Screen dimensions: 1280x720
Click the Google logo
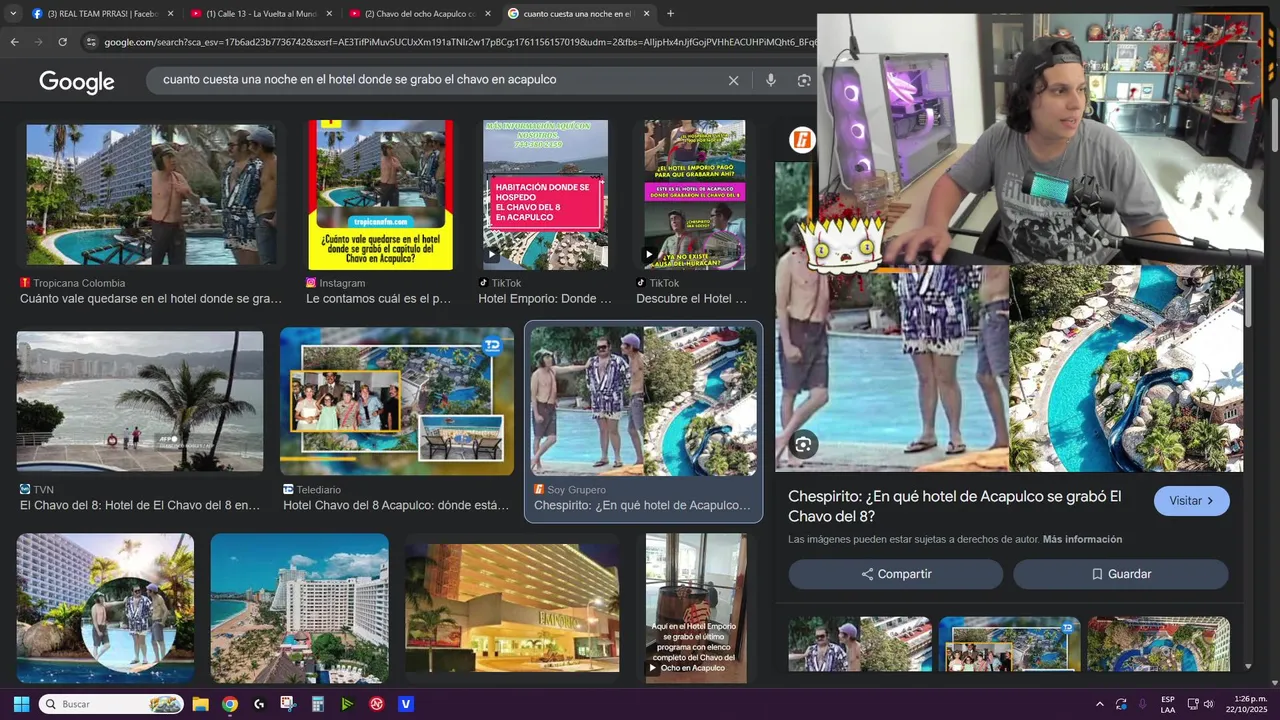click(77, 81)
